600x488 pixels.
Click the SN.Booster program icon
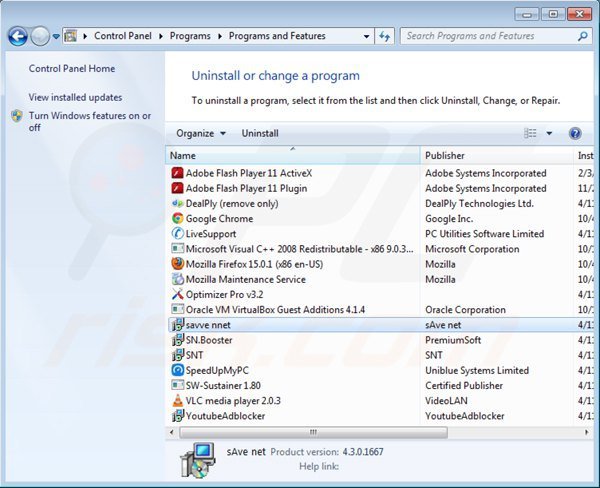tap(177, 340)
